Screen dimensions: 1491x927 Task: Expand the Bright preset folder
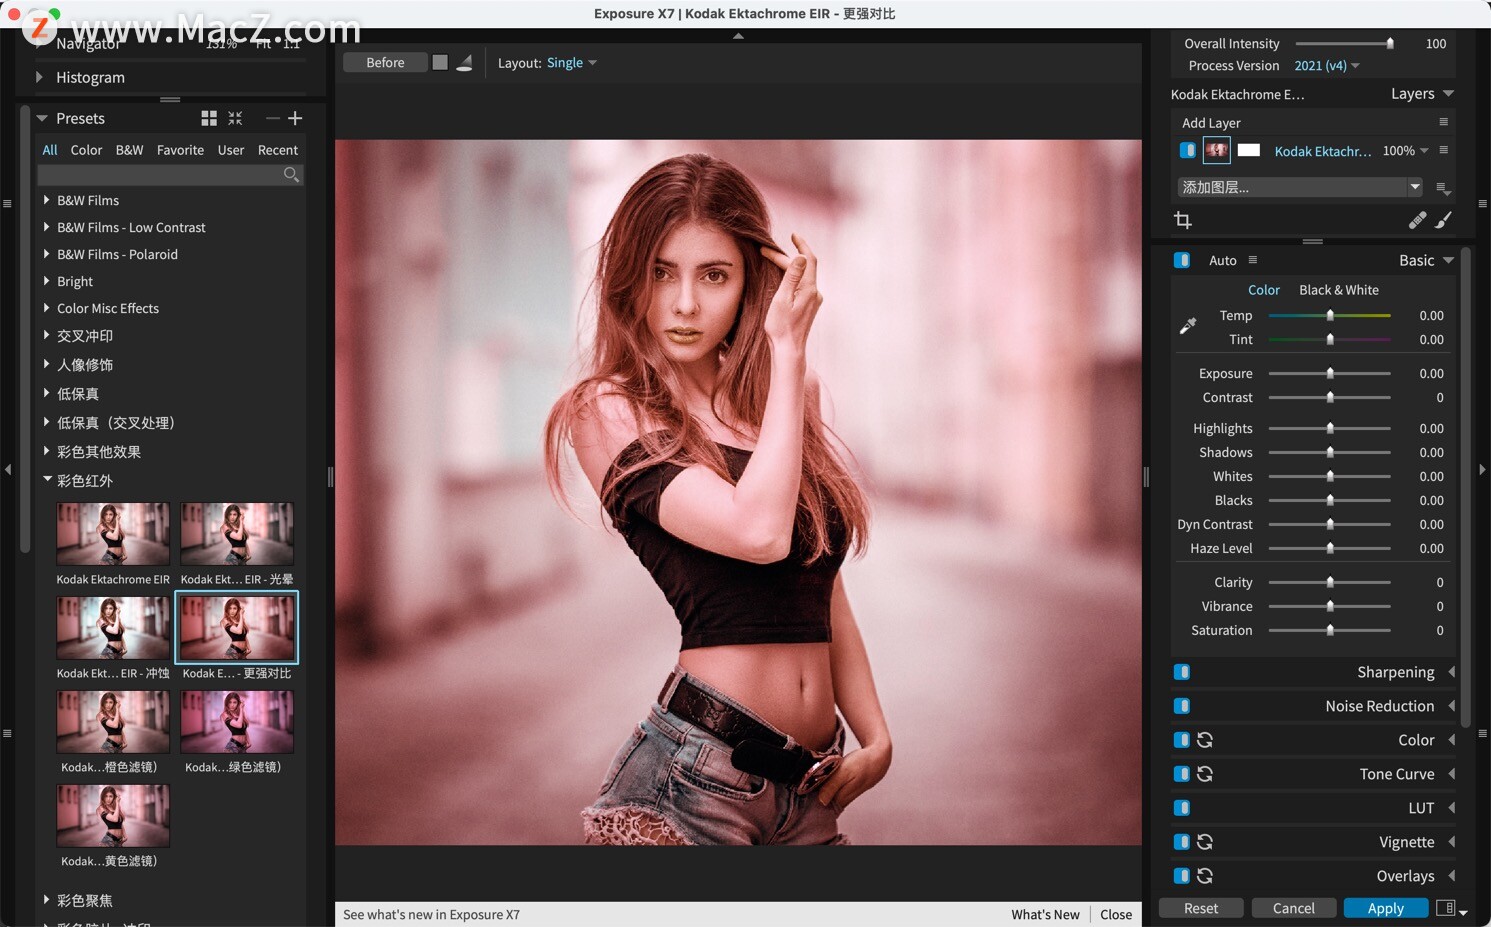(x=46, y=281)
